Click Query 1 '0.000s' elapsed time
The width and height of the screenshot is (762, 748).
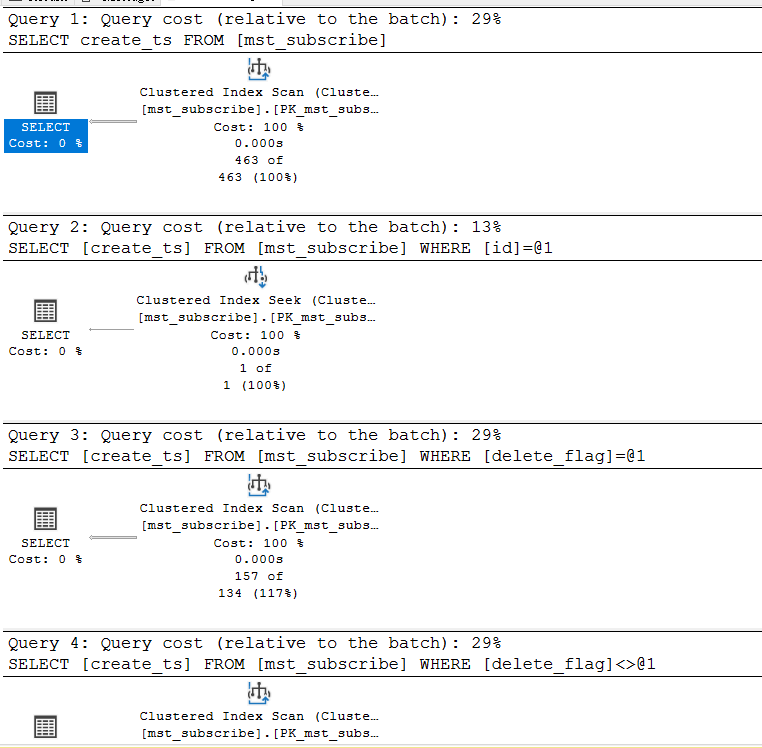click(259, 143)
